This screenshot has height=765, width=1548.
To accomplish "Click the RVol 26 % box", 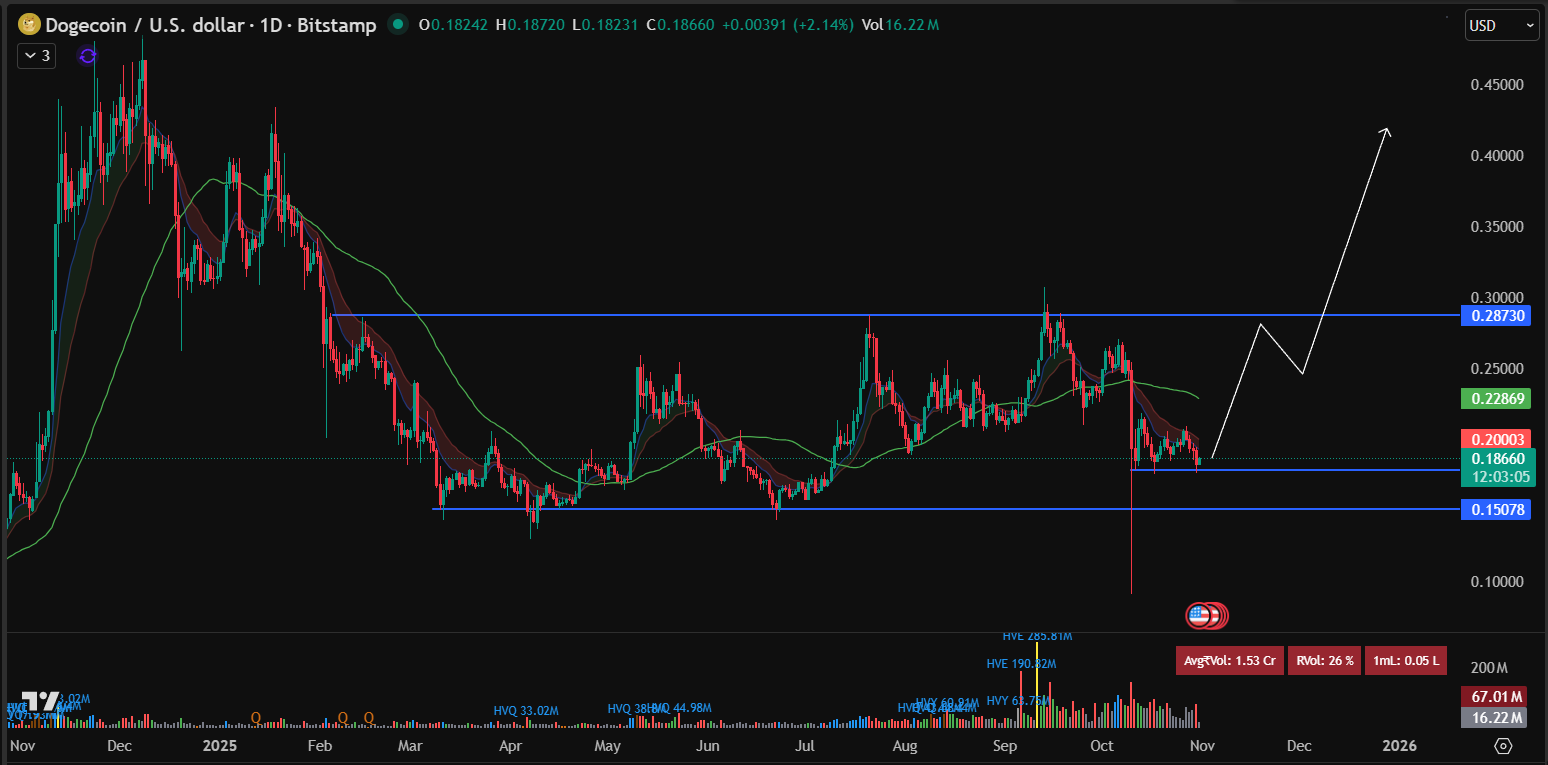I will pos(1324,661).
